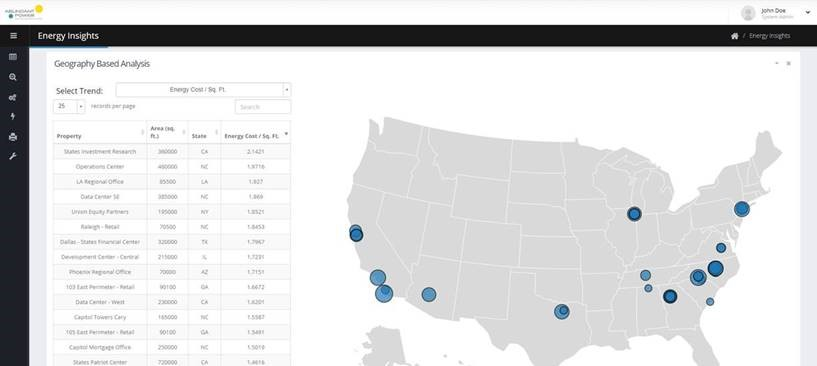Select the States Investment Research row

tap(172, 151)
